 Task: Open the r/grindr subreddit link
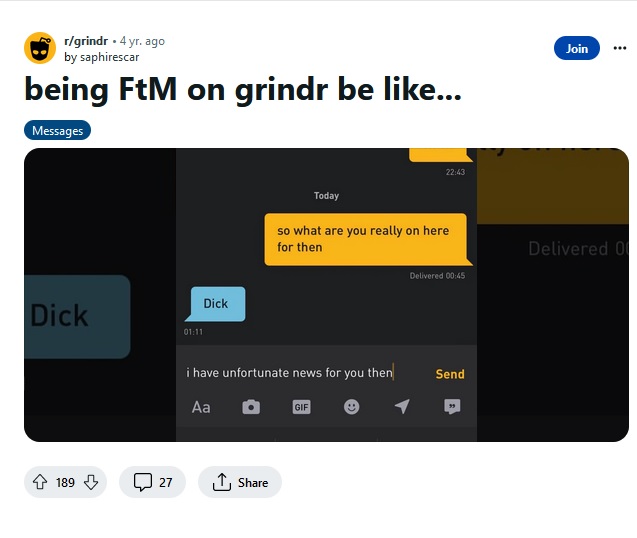(x=86, y=41)
